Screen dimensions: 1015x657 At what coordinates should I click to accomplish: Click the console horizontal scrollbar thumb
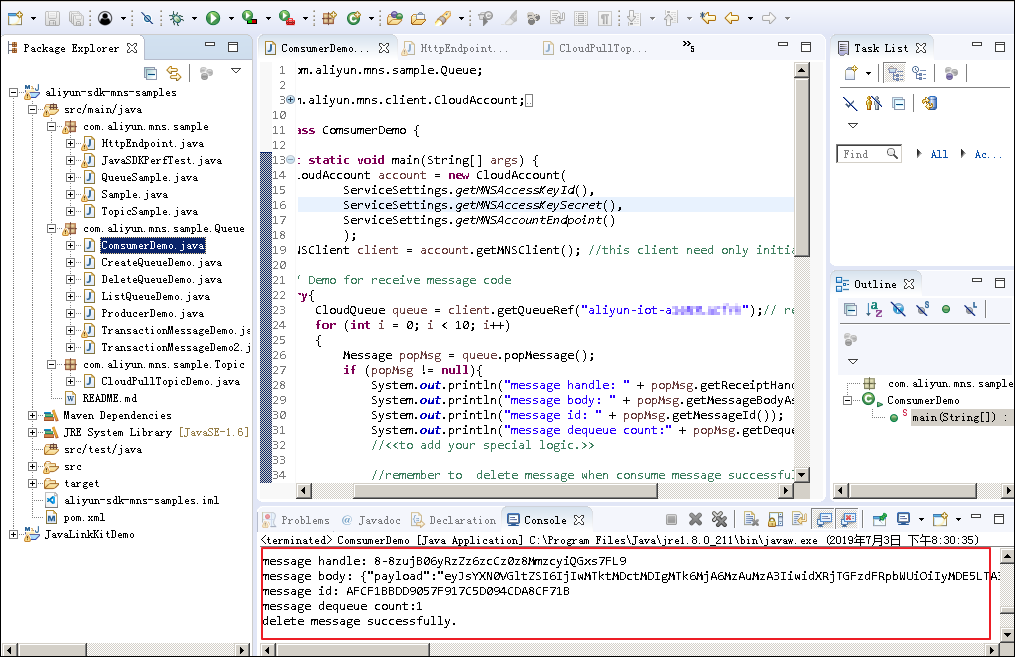tap(350, 649)
